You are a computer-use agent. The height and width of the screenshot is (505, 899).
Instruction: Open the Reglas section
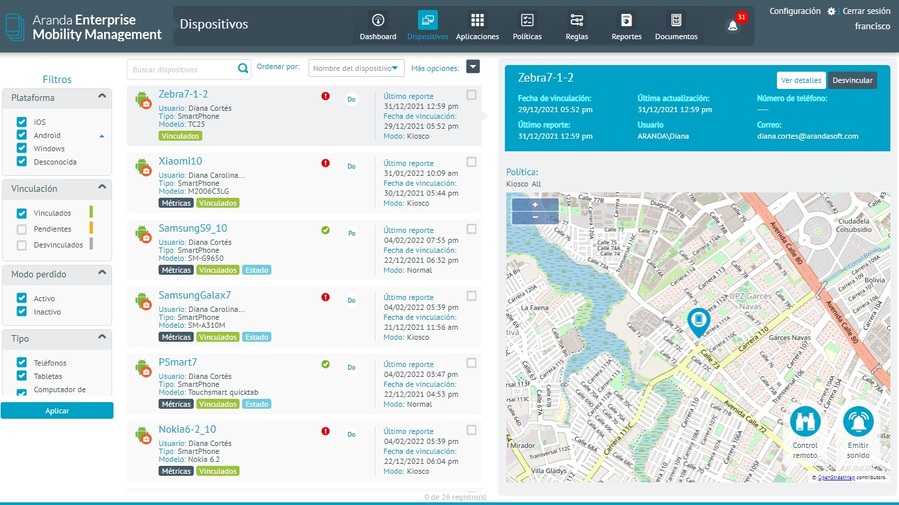click(577, 26)
